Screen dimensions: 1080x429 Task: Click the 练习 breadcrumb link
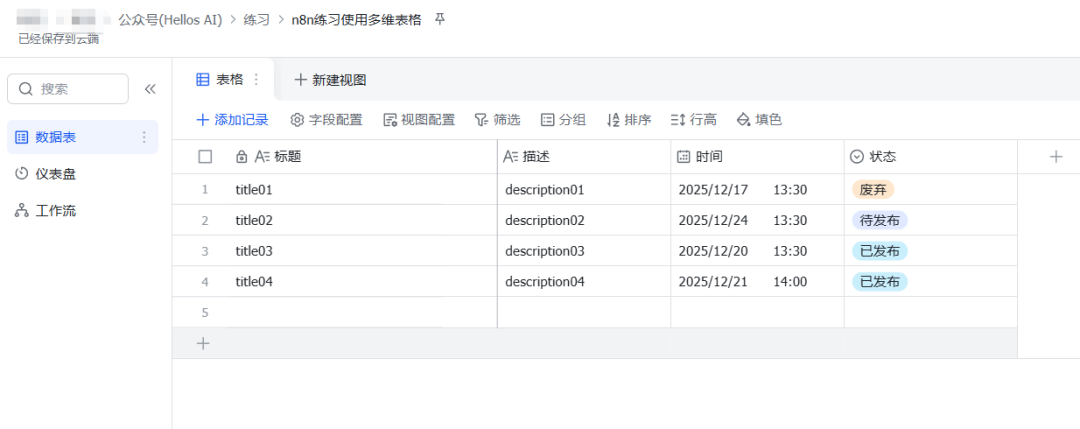[x=257, y=20]
